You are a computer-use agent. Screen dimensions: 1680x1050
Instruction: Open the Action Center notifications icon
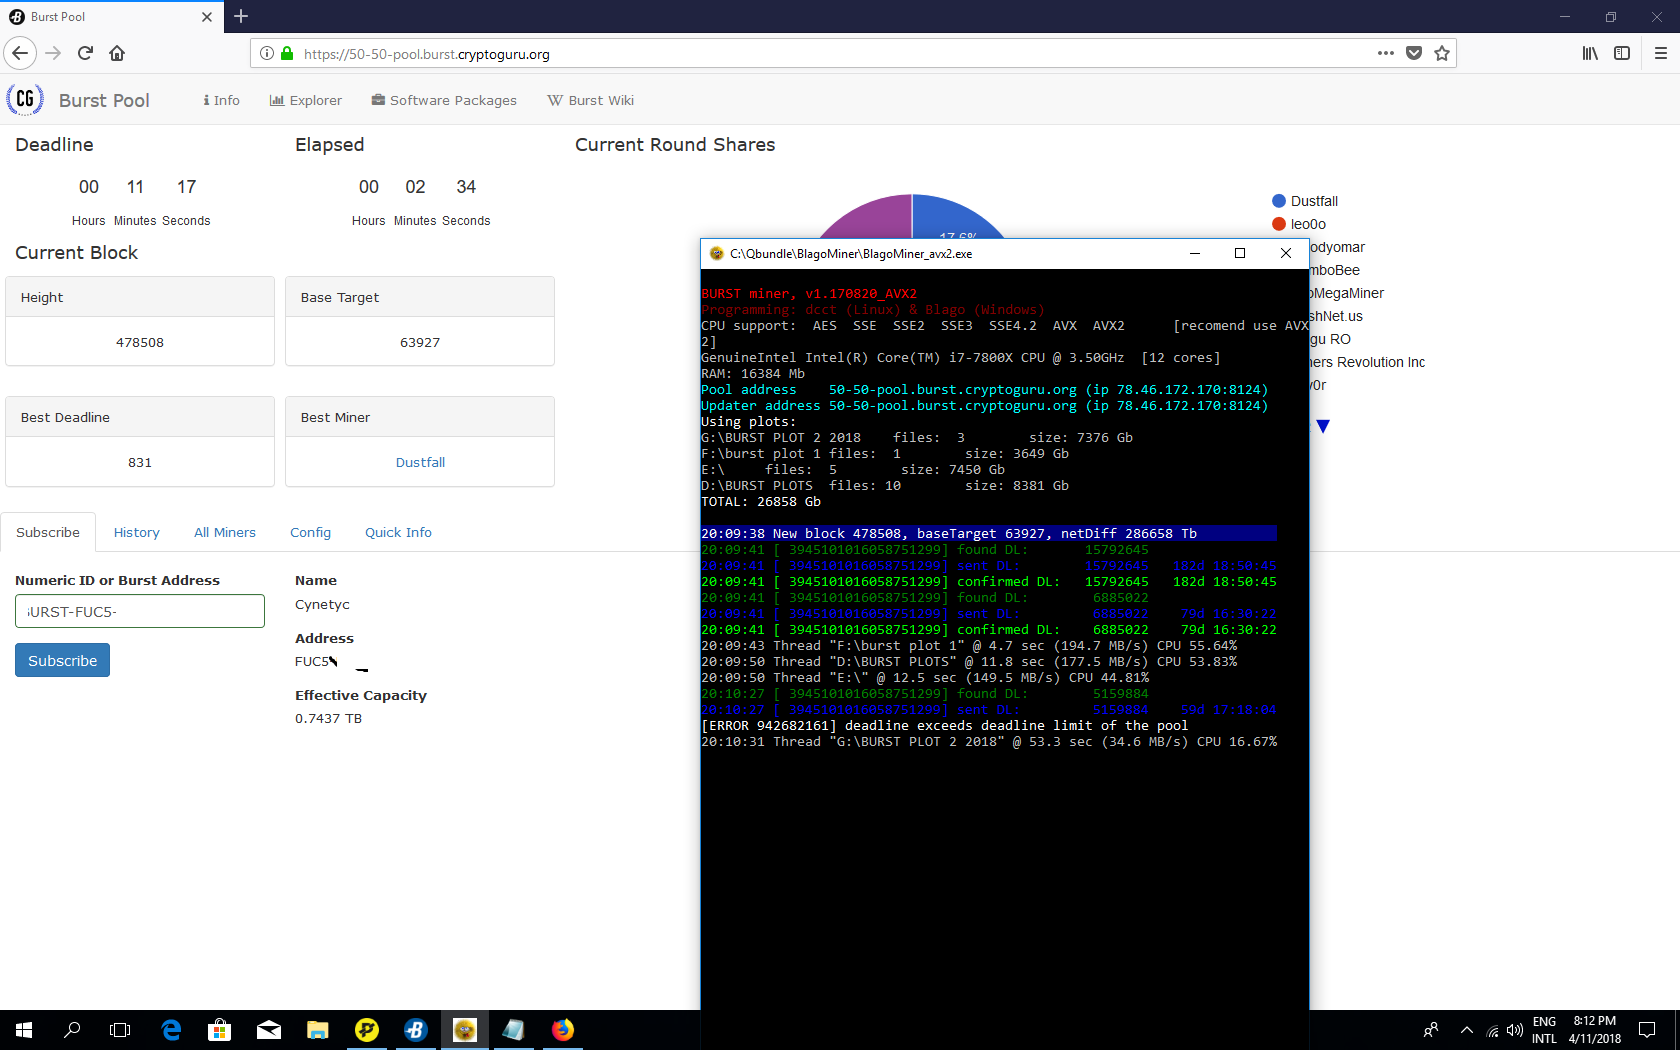(x=1647, y=1030)
